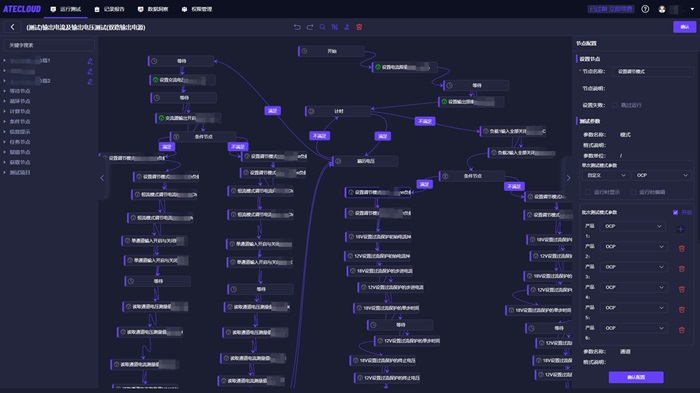Toggle the 设置失败 skip-run checkbox

615,105
